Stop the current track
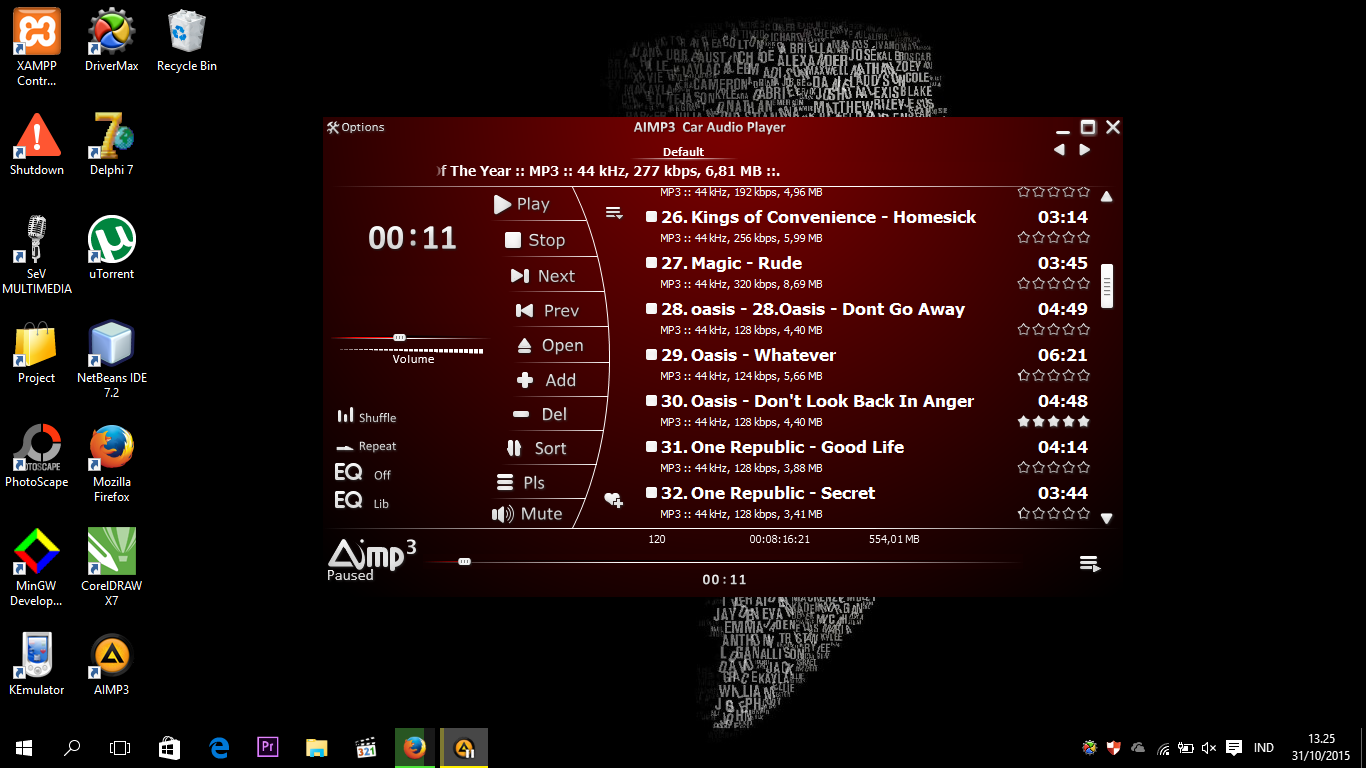The width and height of the screenshot is (1366, 768). [535, 240]
